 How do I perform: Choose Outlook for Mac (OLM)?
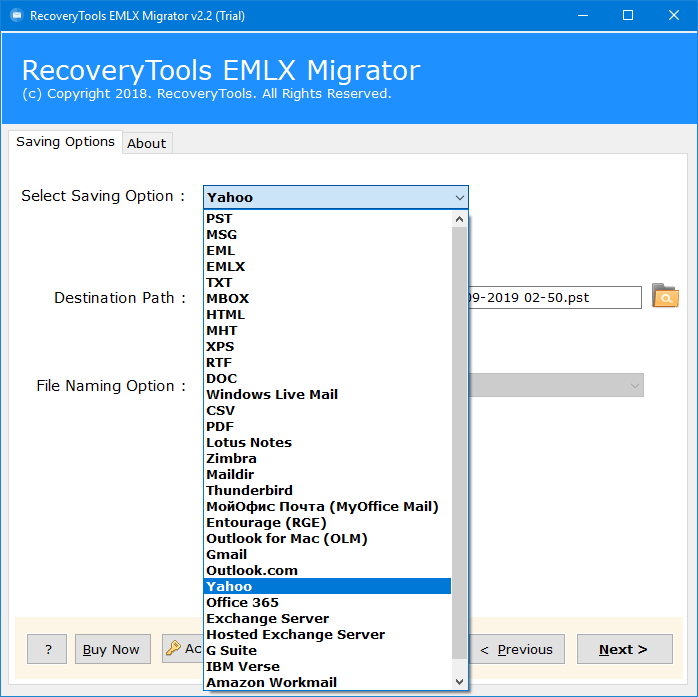pos(327,539)
